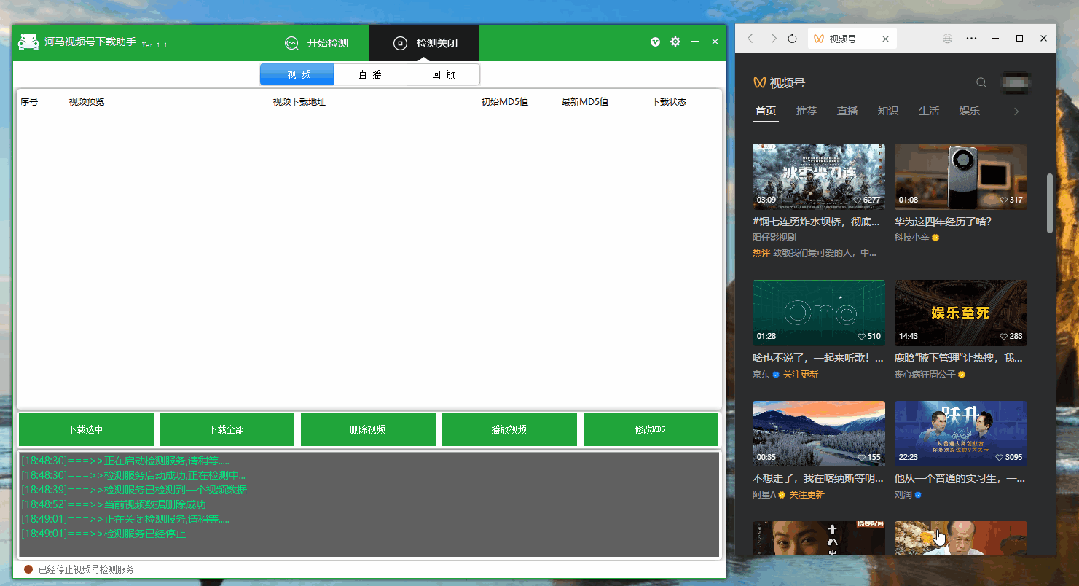Select the log line 检测服务已经停止
Image resolution: width=1079 pixels, height=586 pixels.
click(103, 533)
